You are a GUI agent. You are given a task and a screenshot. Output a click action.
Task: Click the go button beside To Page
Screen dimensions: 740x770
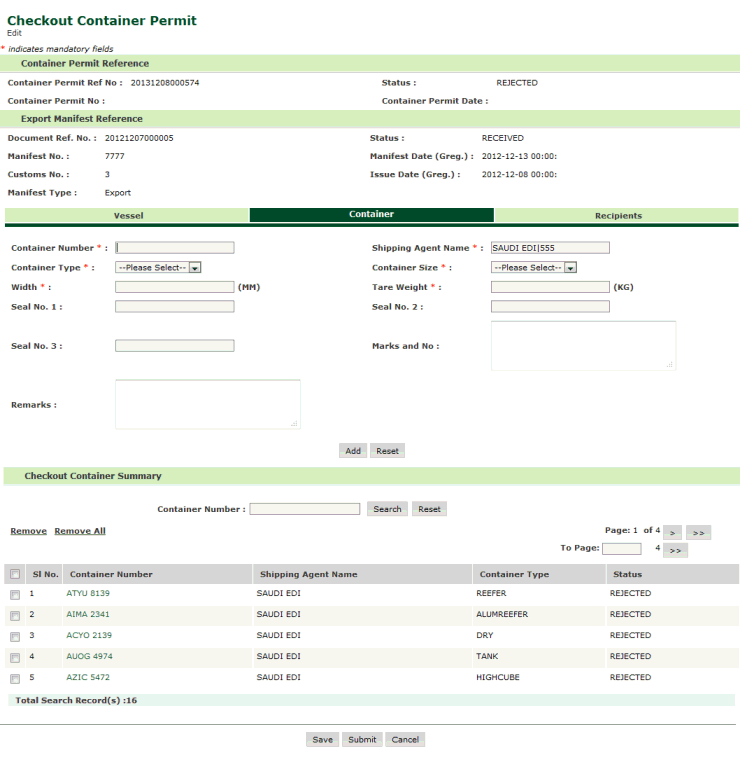(x=675, y=550)
